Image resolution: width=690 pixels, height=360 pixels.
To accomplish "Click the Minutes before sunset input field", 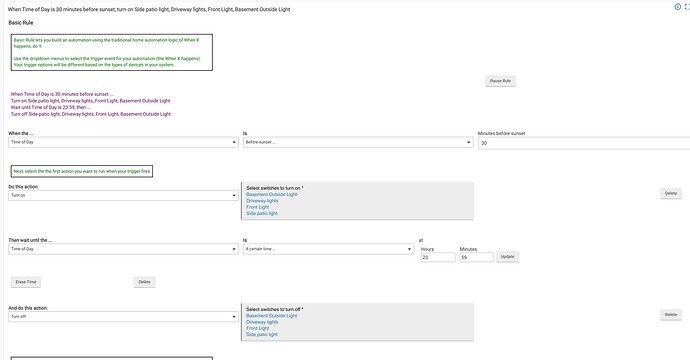I will pyautogui.click(x=584, y=143).
